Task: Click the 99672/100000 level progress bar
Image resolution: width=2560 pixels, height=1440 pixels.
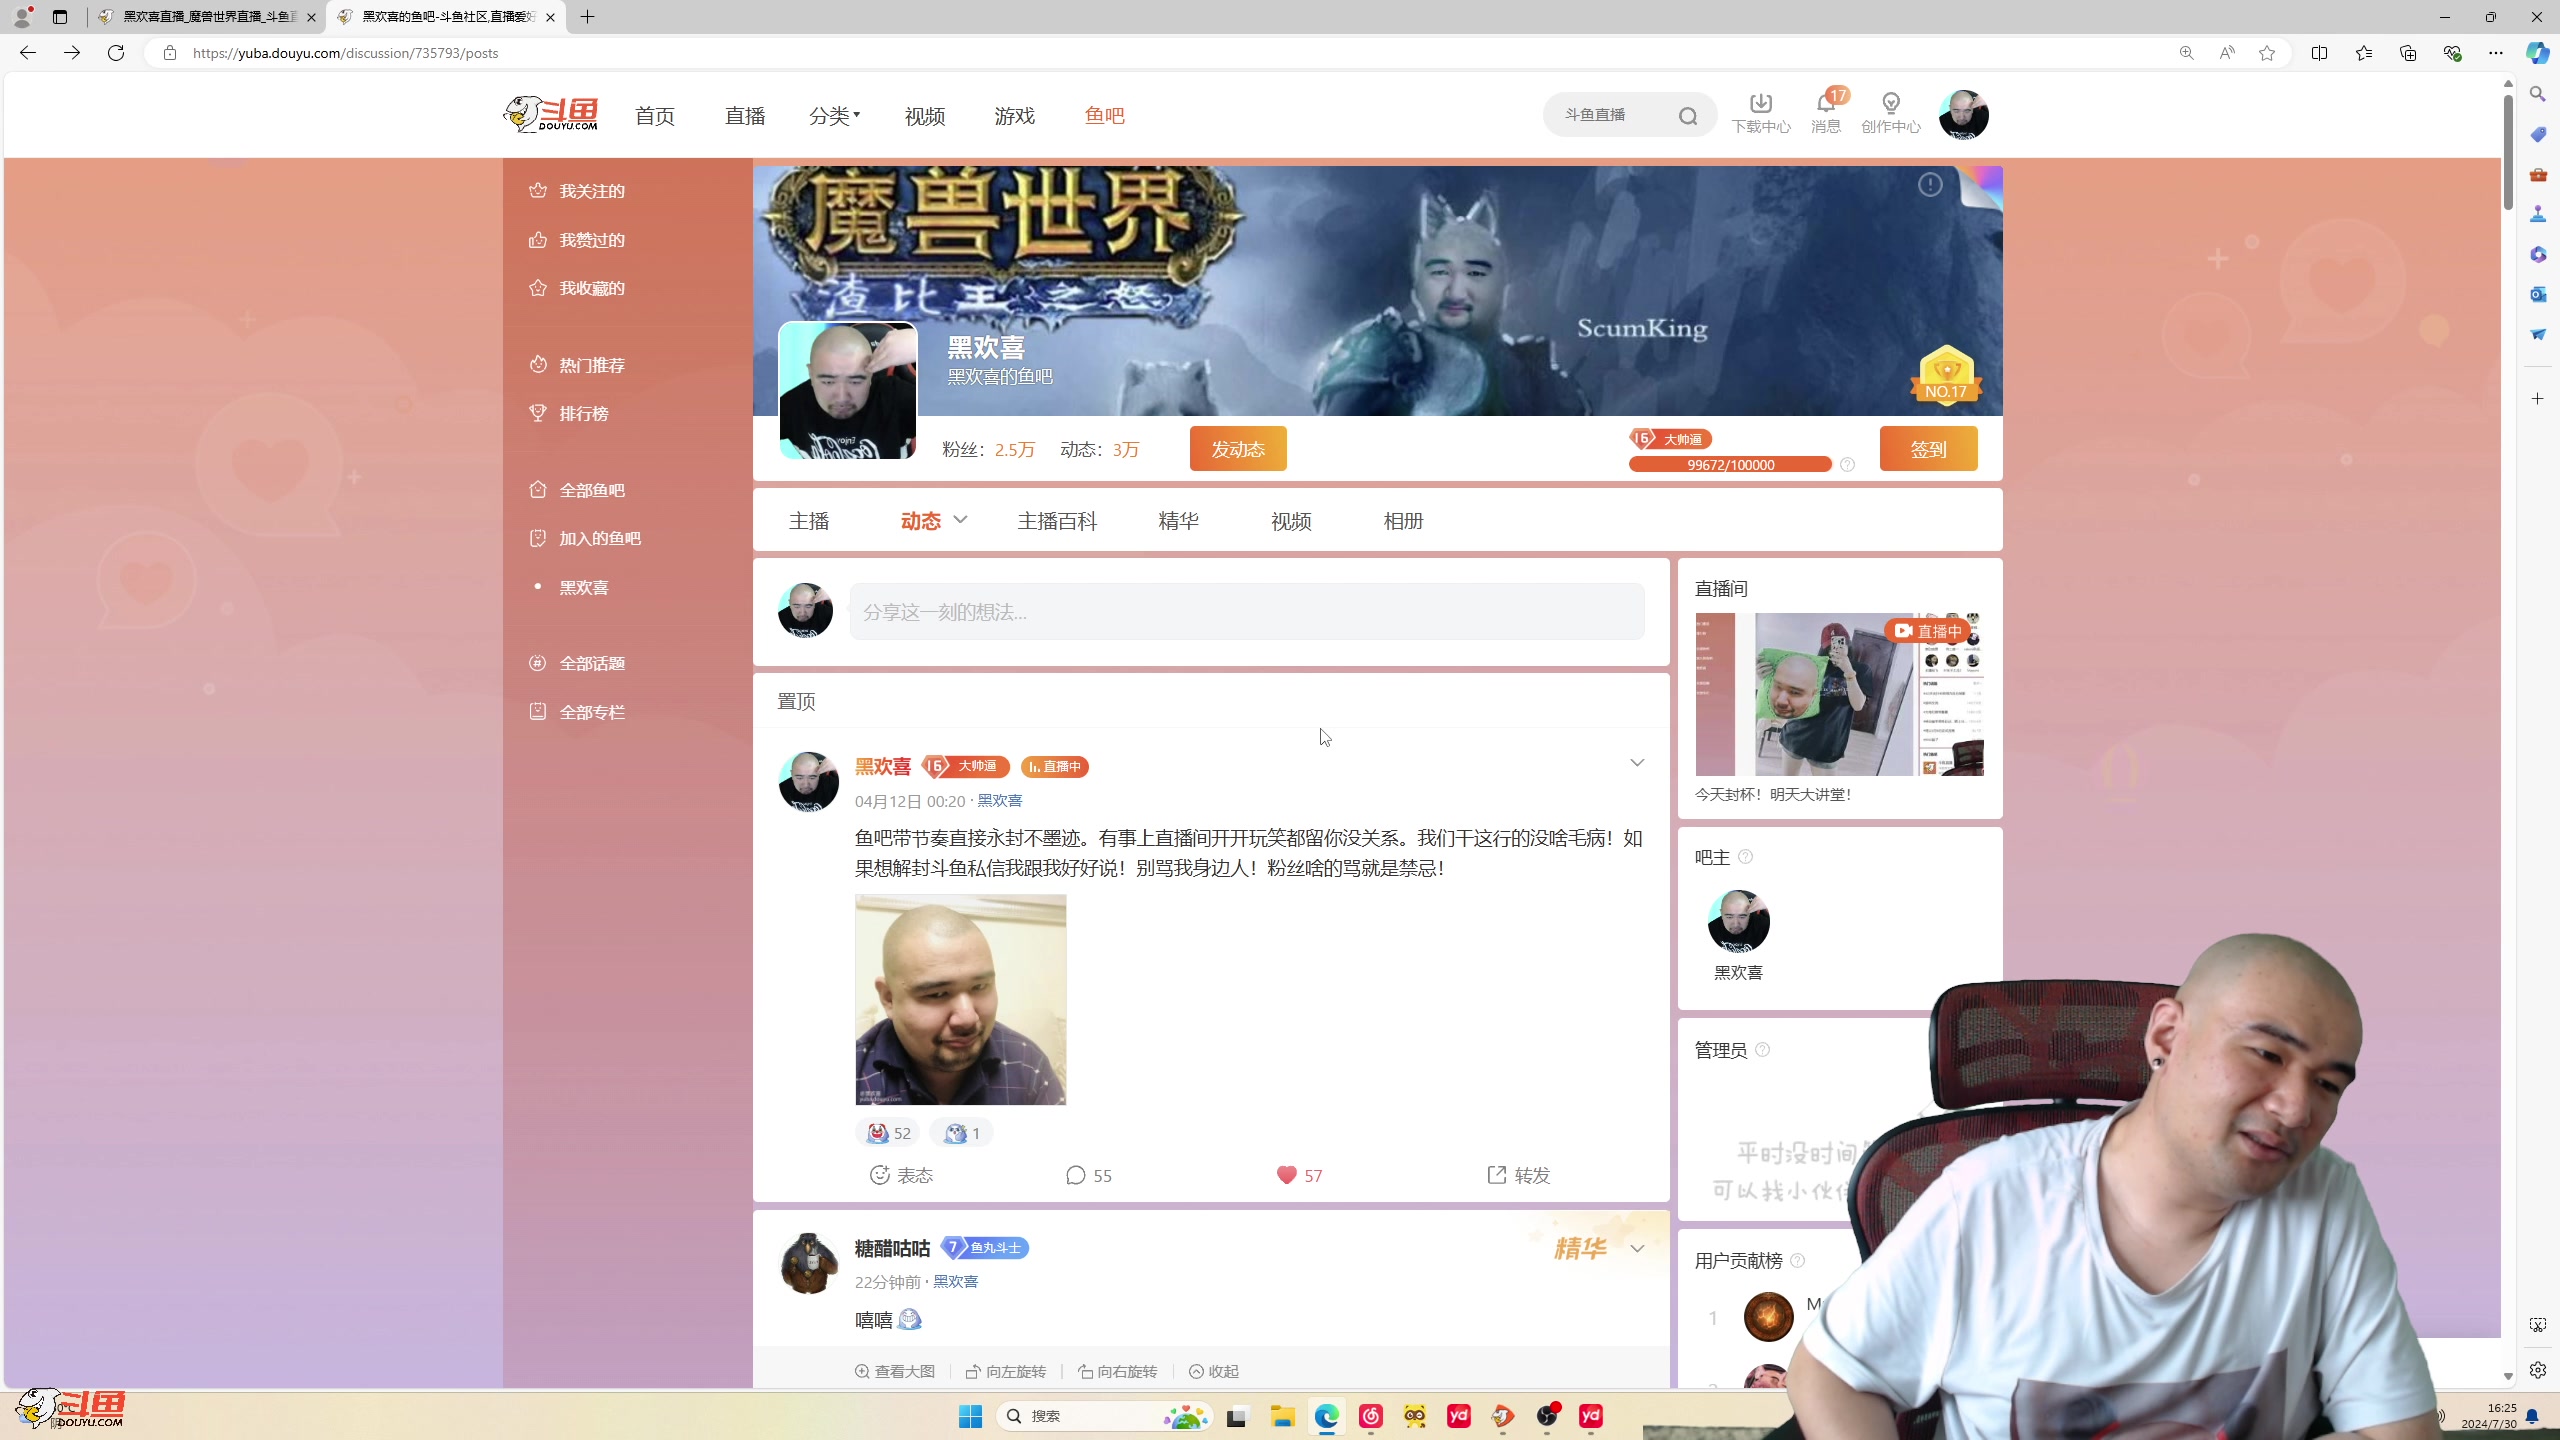Action: (x=1730, y=465)
